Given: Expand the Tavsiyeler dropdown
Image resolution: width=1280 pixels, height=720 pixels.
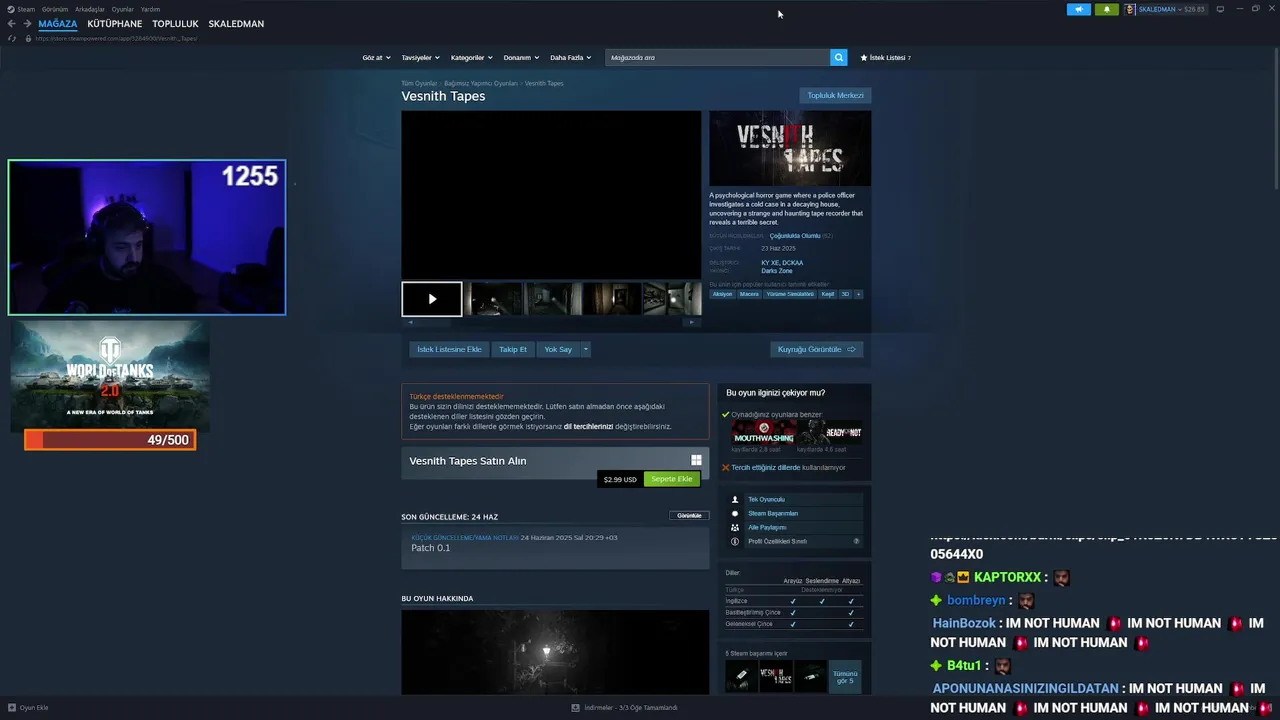Looking at the screenshot, I should tap(421, 58).
